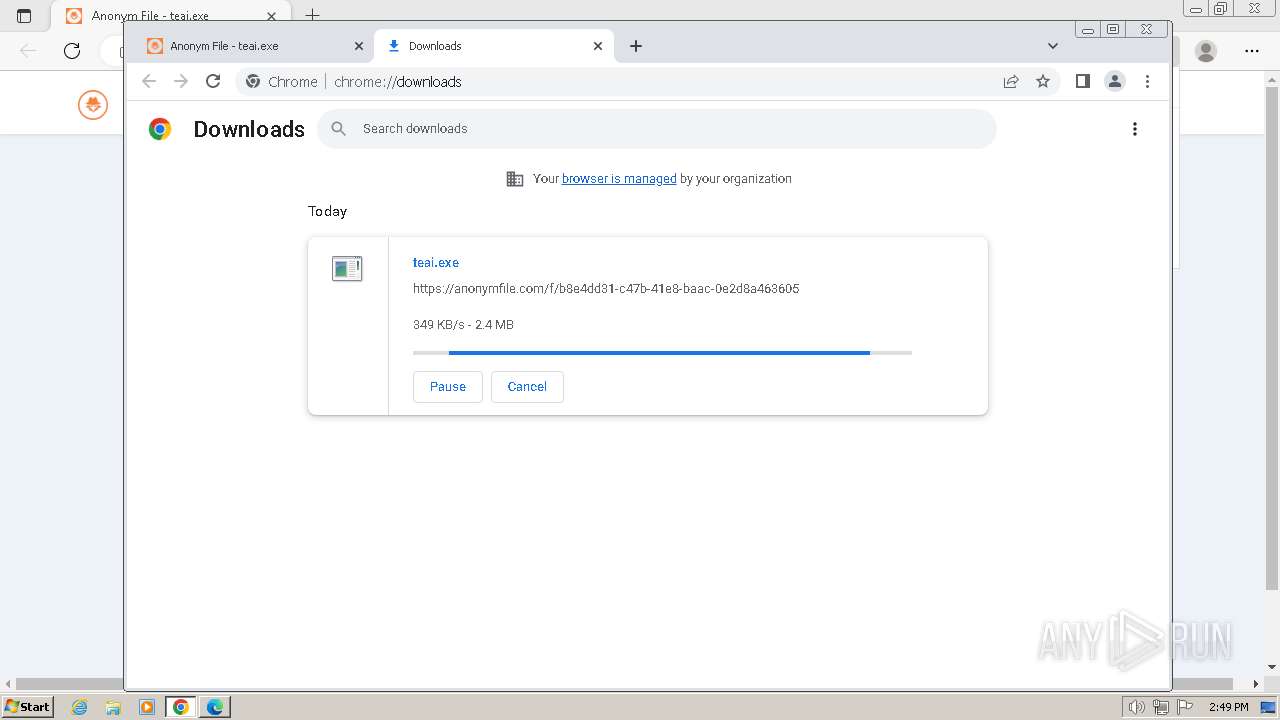Launch Internet Explorer from taskbar
The height and width of the screenshot is (720, 1280).
pyautogui.click(x=80, y=707)
